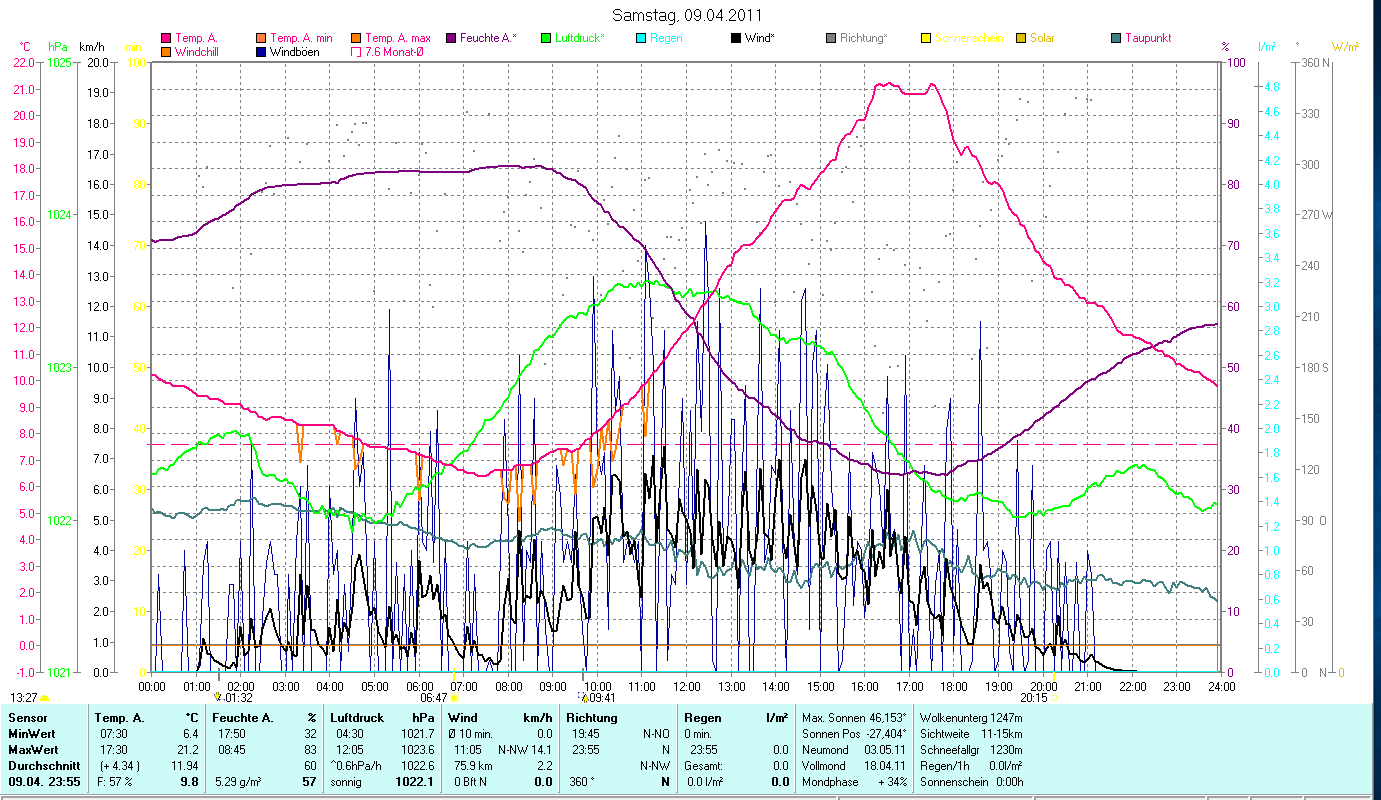
Task: Click the chart title Samstag, 09.04.2011
Action: click(x=689, y=15)
